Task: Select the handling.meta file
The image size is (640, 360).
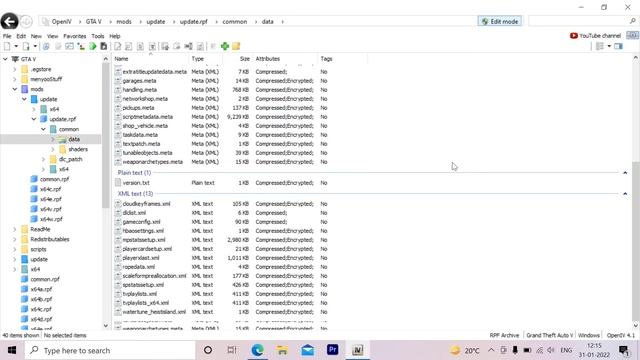Action: (x=140, y=90)
